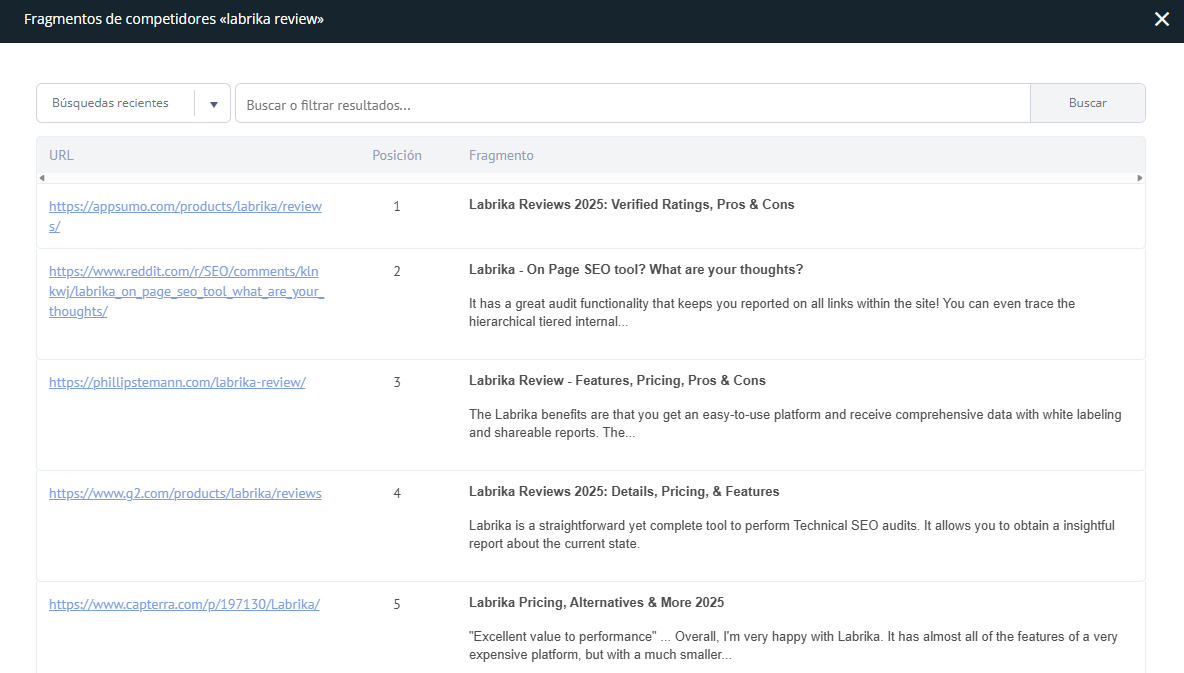Click the dropdown arrow next to Búsquedas recientes
This screenshot has width=1184, height=673.
point(214,104)
